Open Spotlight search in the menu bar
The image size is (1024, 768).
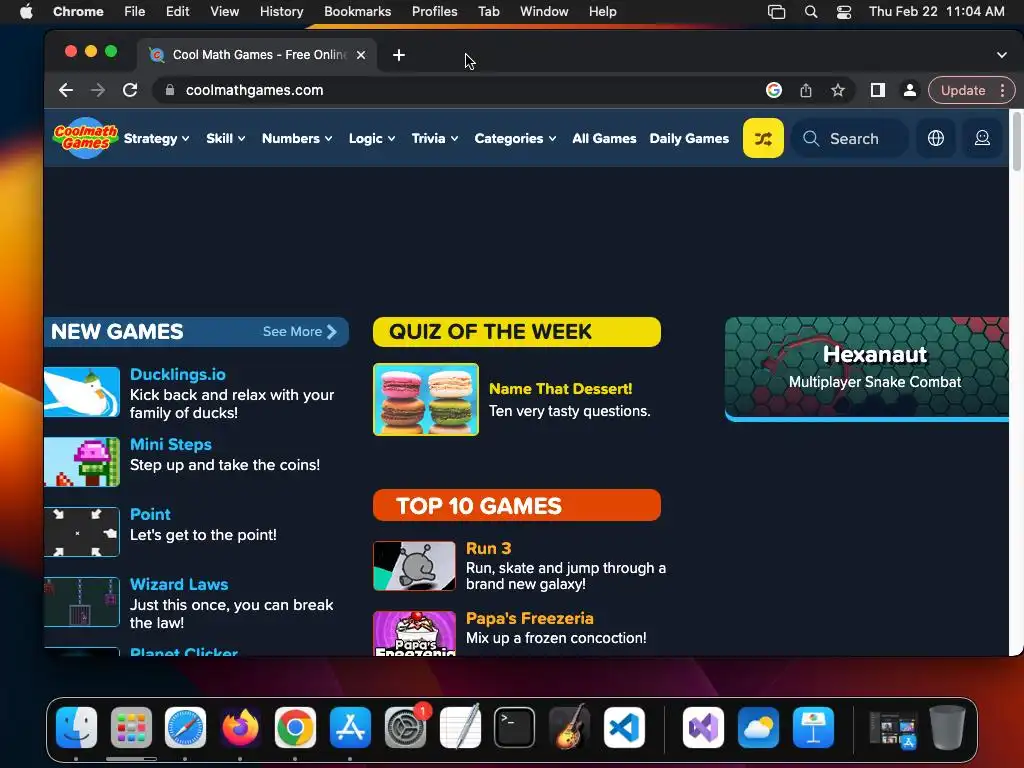(810, 12)
